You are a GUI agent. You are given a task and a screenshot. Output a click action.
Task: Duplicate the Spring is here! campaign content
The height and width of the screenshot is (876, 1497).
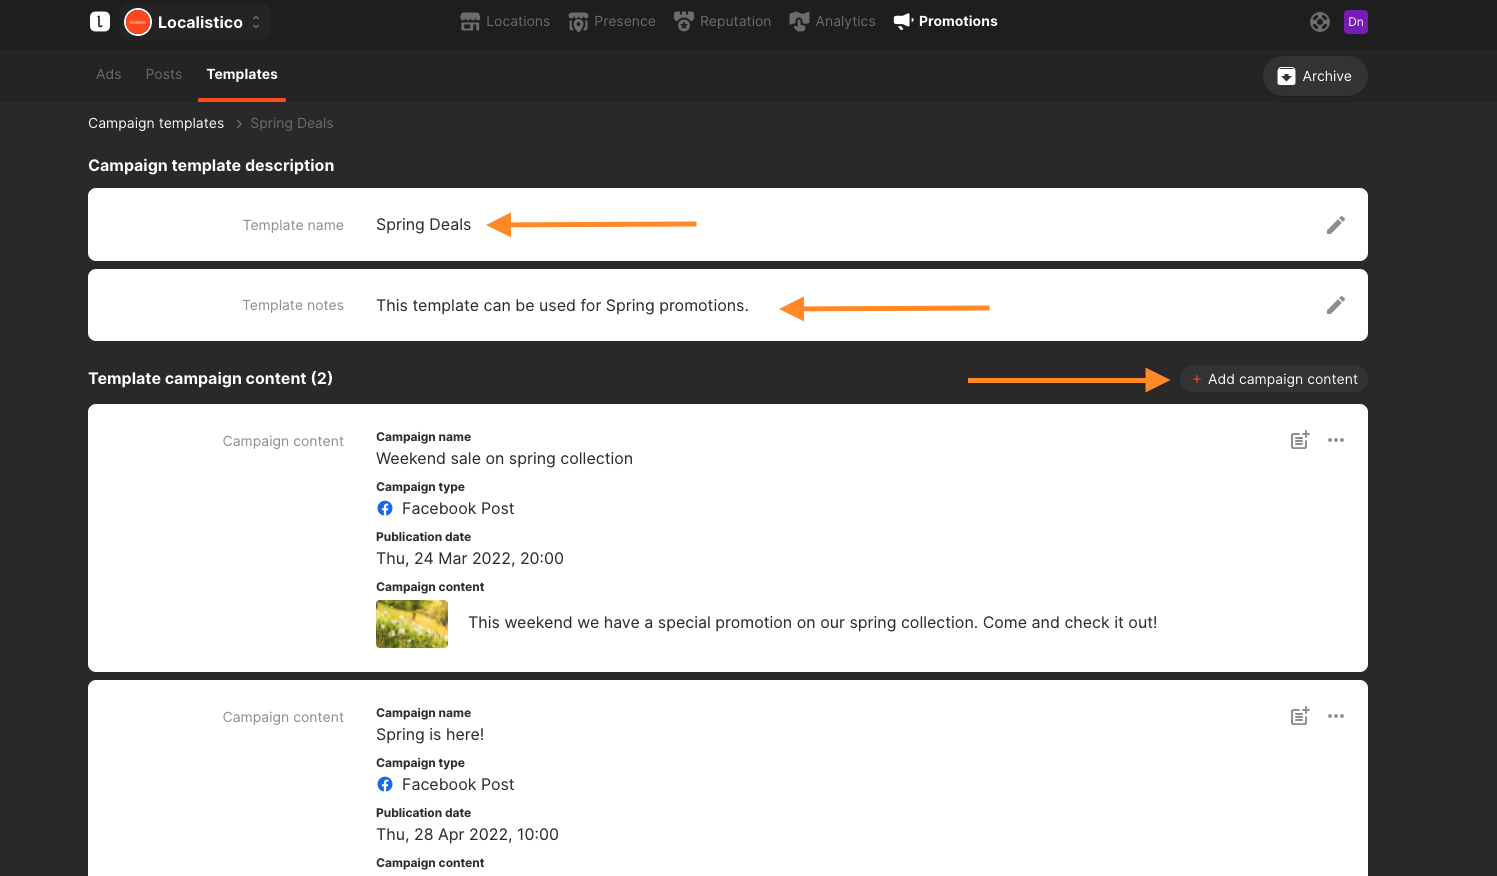[x=1300, y=716]
